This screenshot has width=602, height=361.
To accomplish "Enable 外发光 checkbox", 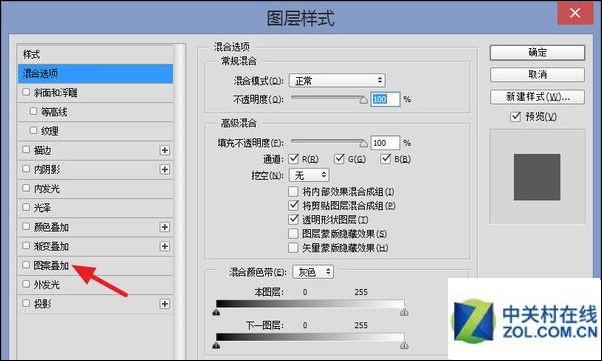I will coord(26,284).
